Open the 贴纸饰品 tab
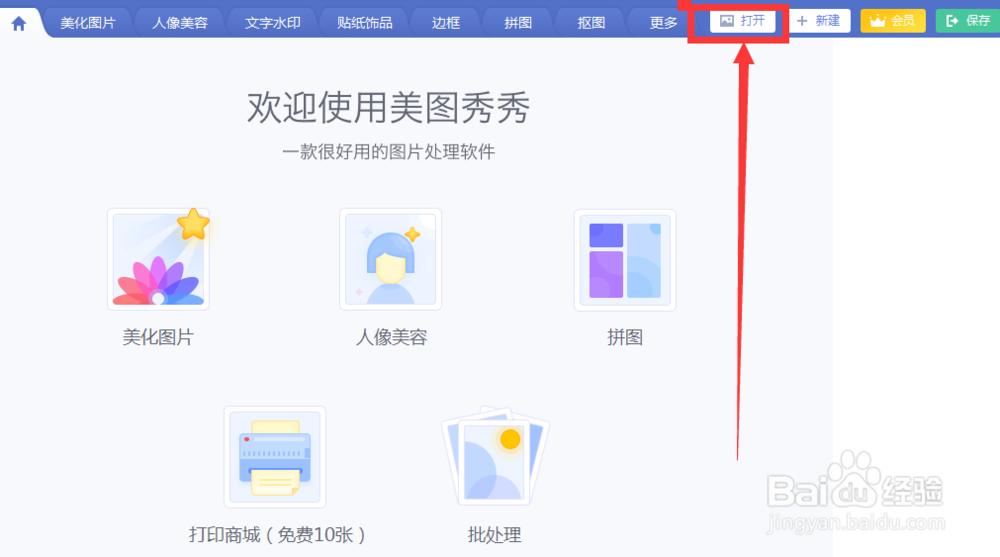This screenshot has height=557, width=1000. point(364,23)
